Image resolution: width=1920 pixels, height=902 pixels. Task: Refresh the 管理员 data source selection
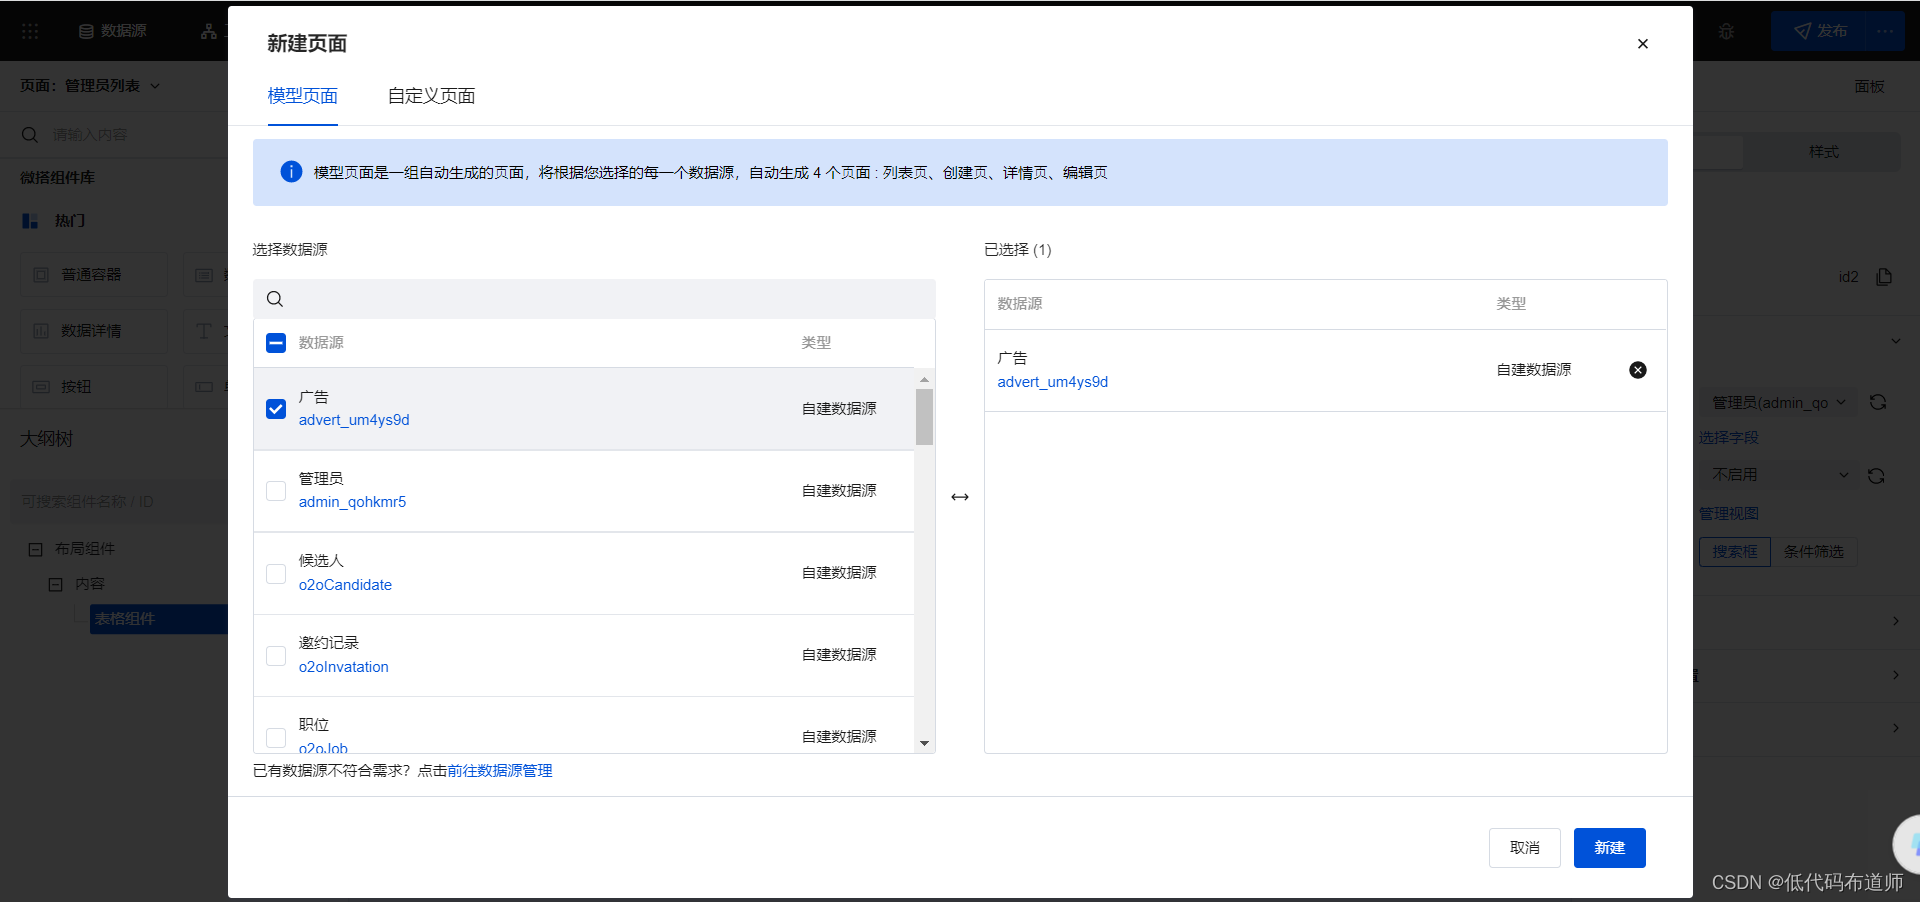click(1878, 402)
